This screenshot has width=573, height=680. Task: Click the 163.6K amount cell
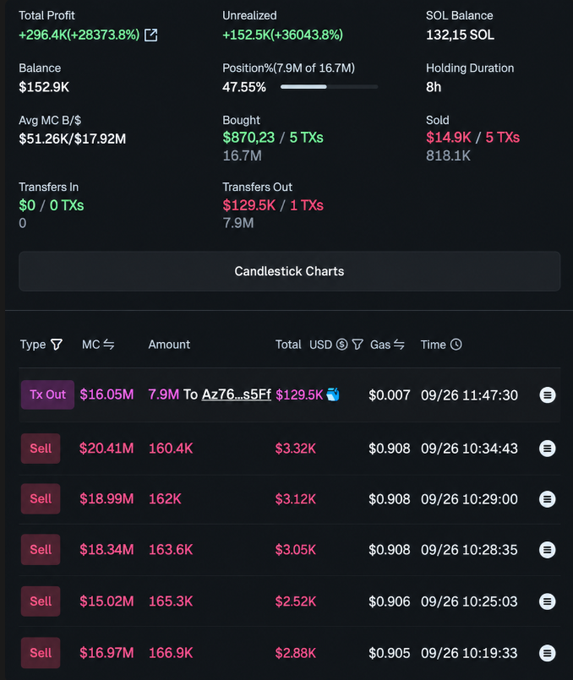pyautogui.click(x=171, y=549)
